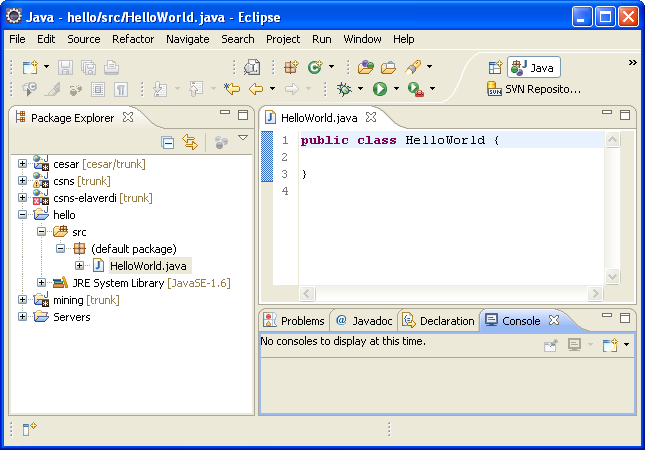Click the Open Type icon in toolbar
Screen dimensions: 645x450
(x=364, y=67)
